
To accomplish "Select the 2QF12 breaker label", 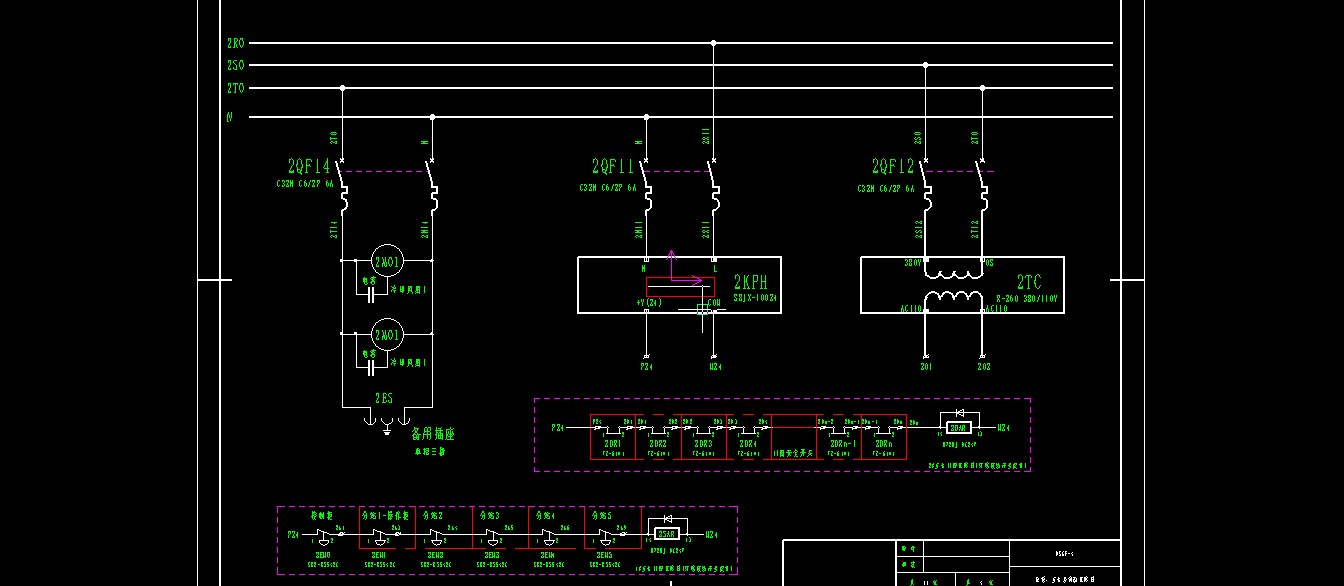I will (x=893, y=167).
